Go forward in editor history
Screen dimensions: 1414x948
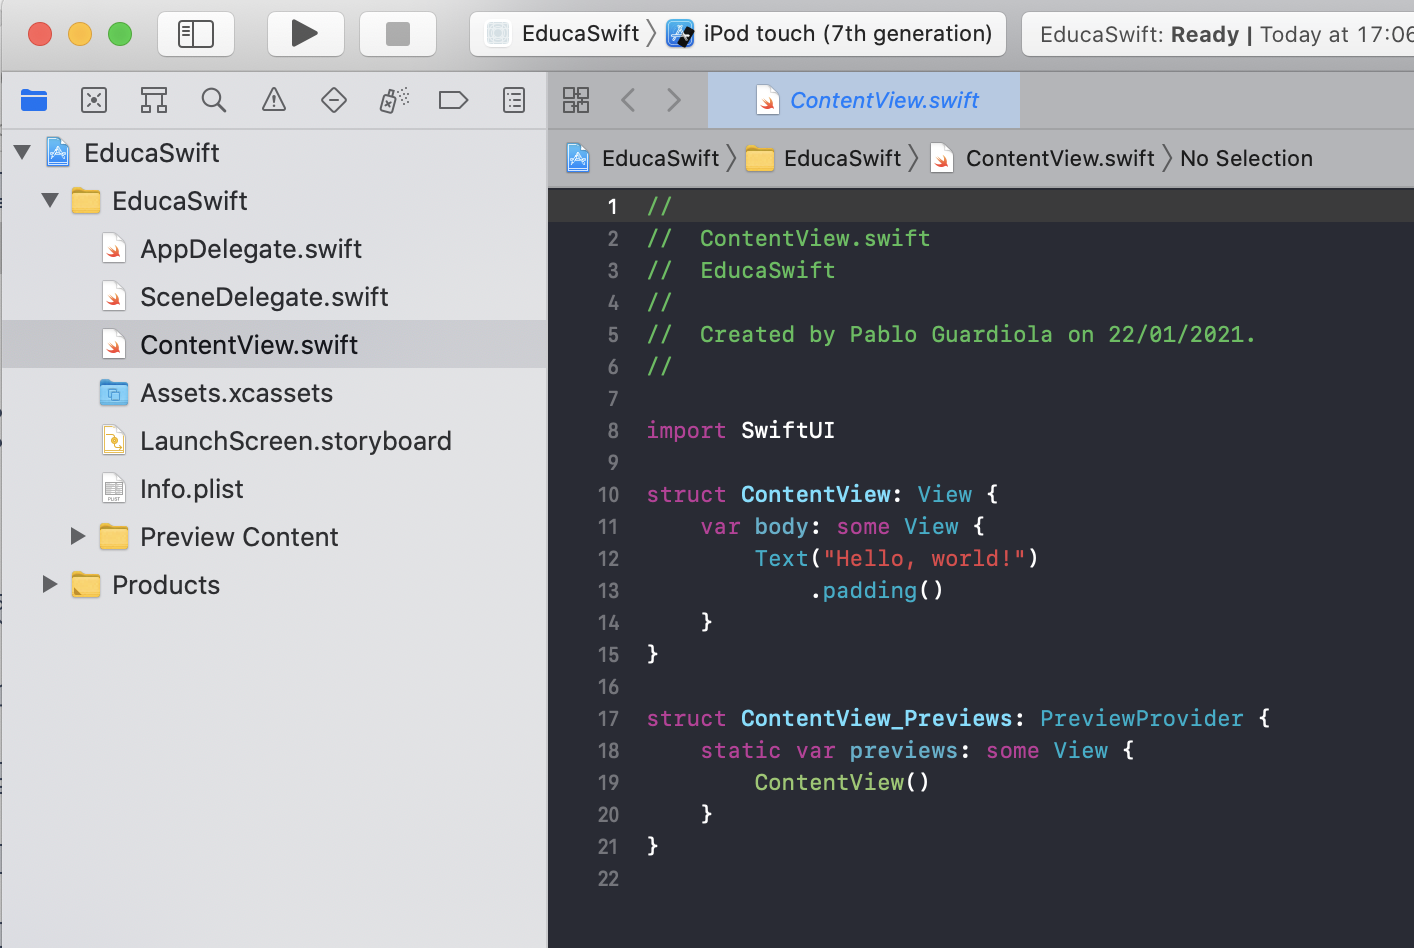click(674, 100)
